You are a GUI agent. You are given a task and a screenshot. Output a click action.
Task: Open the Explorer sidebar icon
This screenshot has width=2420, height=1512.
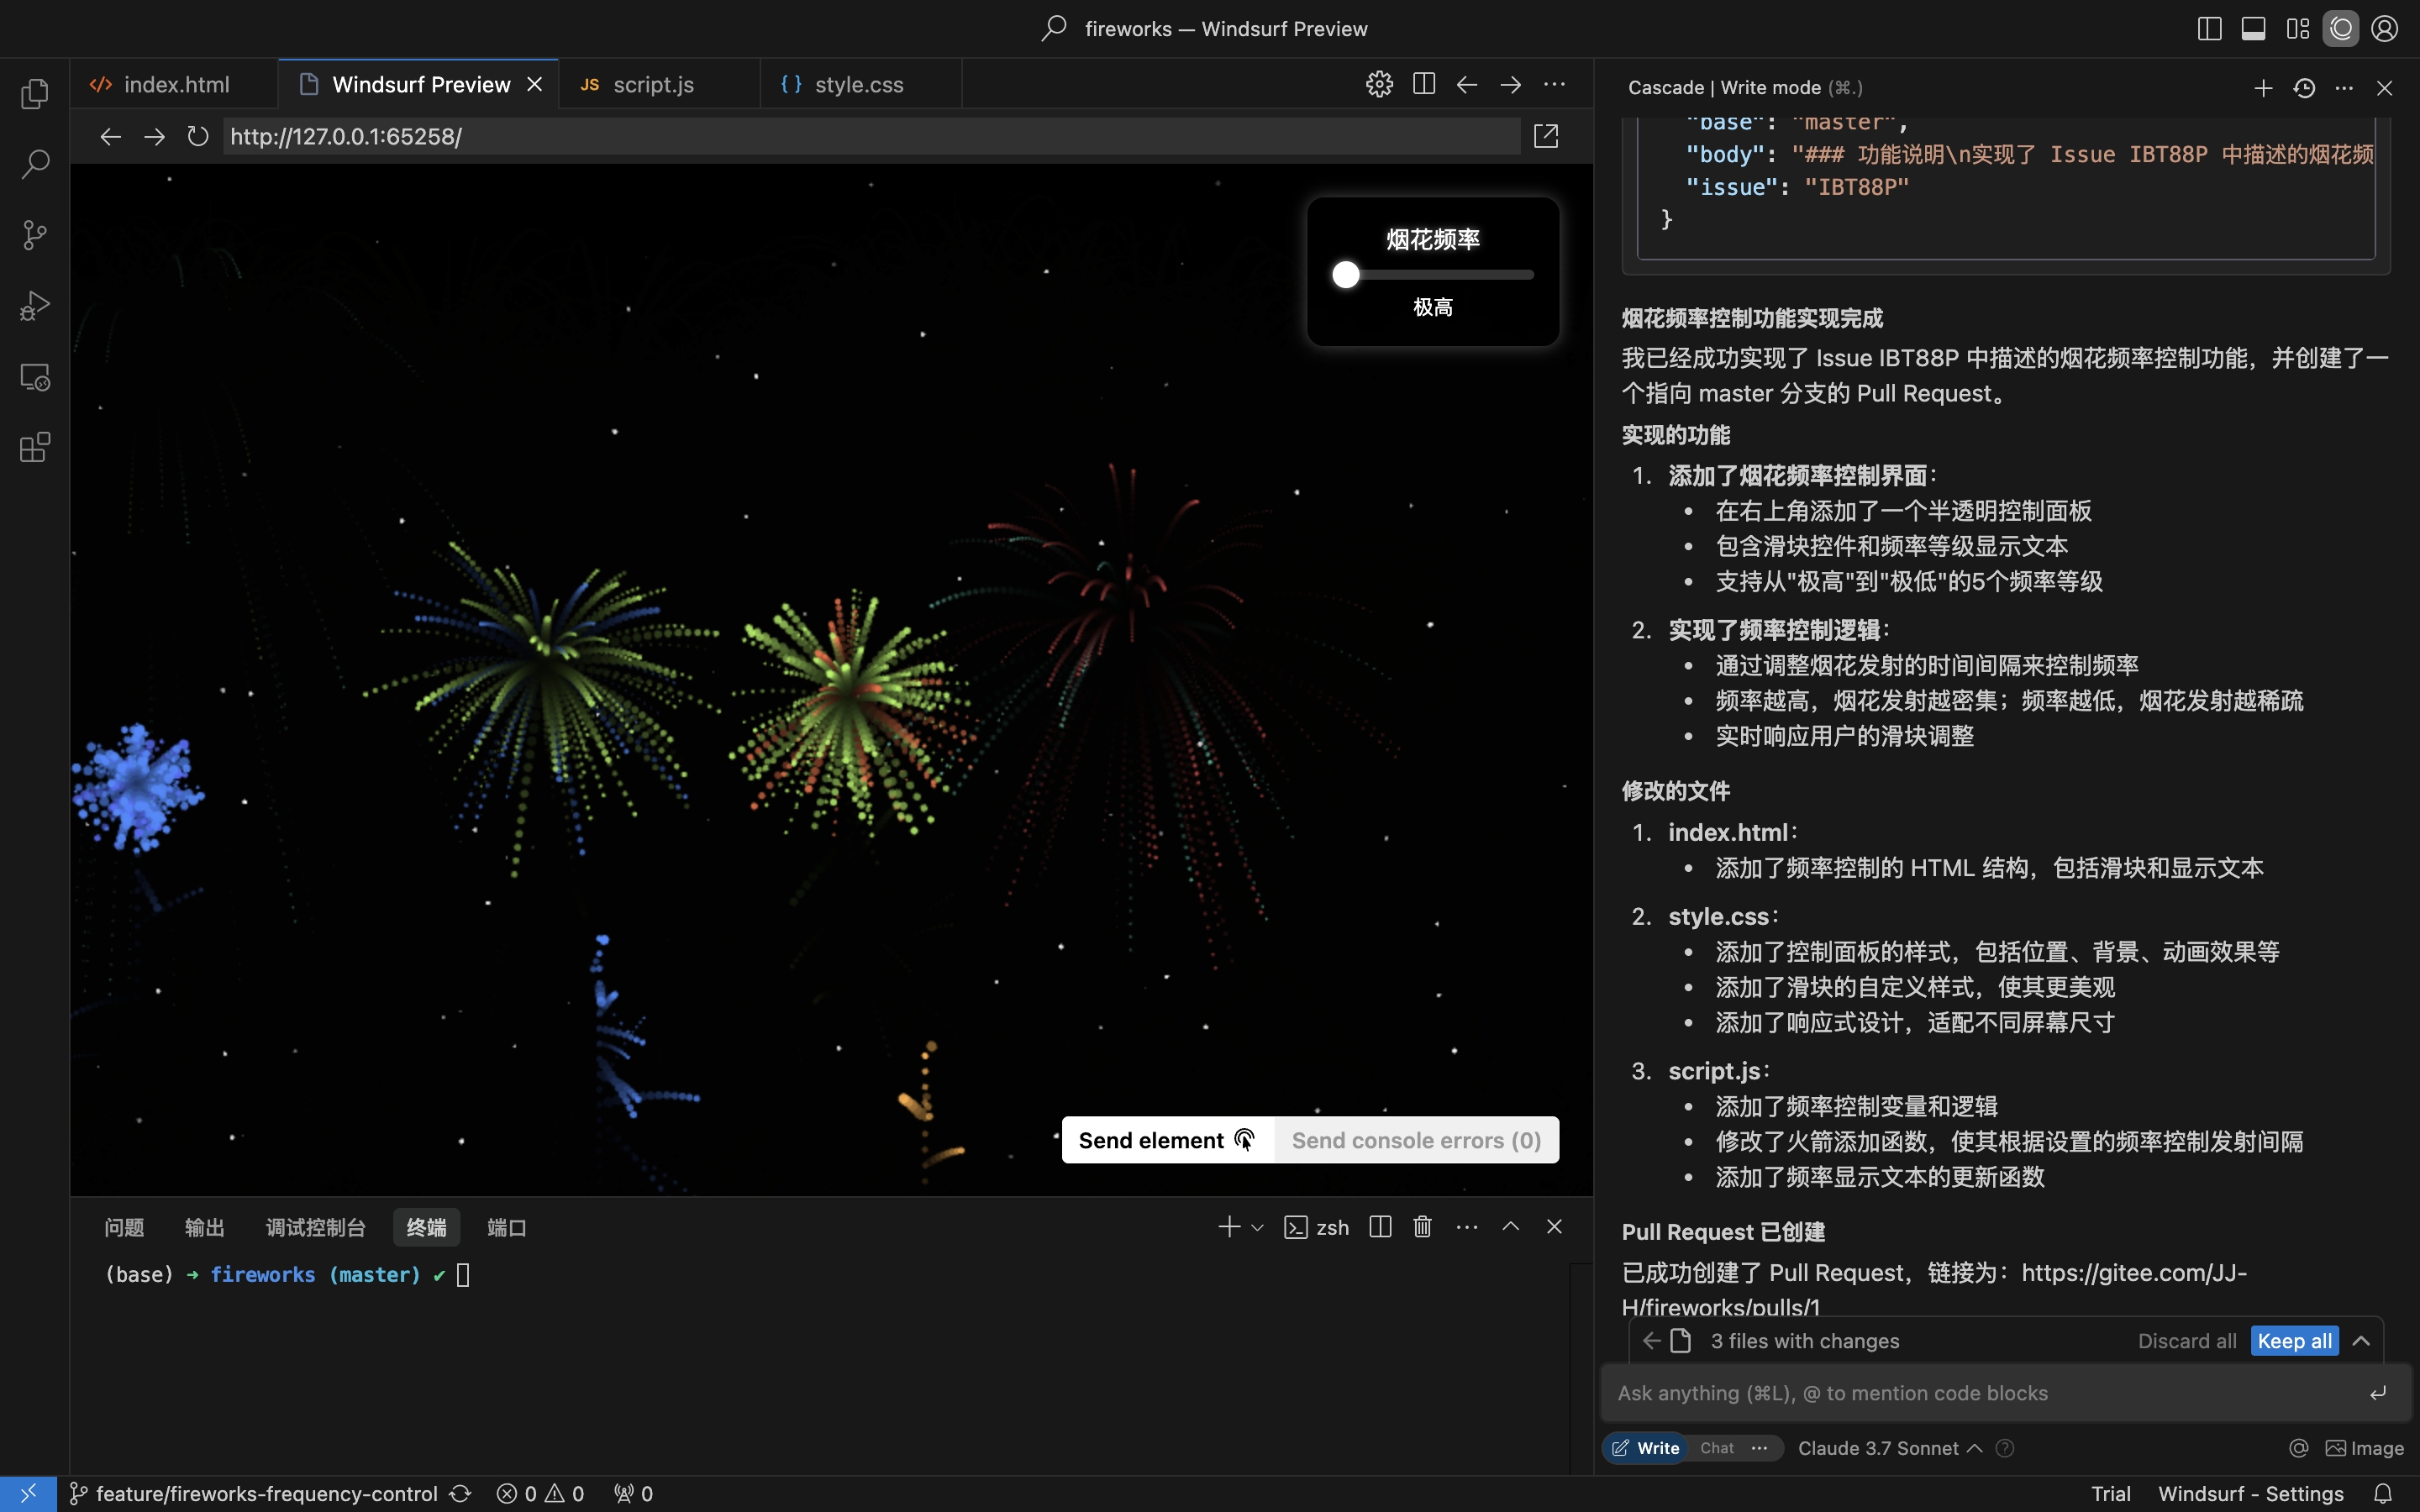pyautogui.click(x=35, y=94)
